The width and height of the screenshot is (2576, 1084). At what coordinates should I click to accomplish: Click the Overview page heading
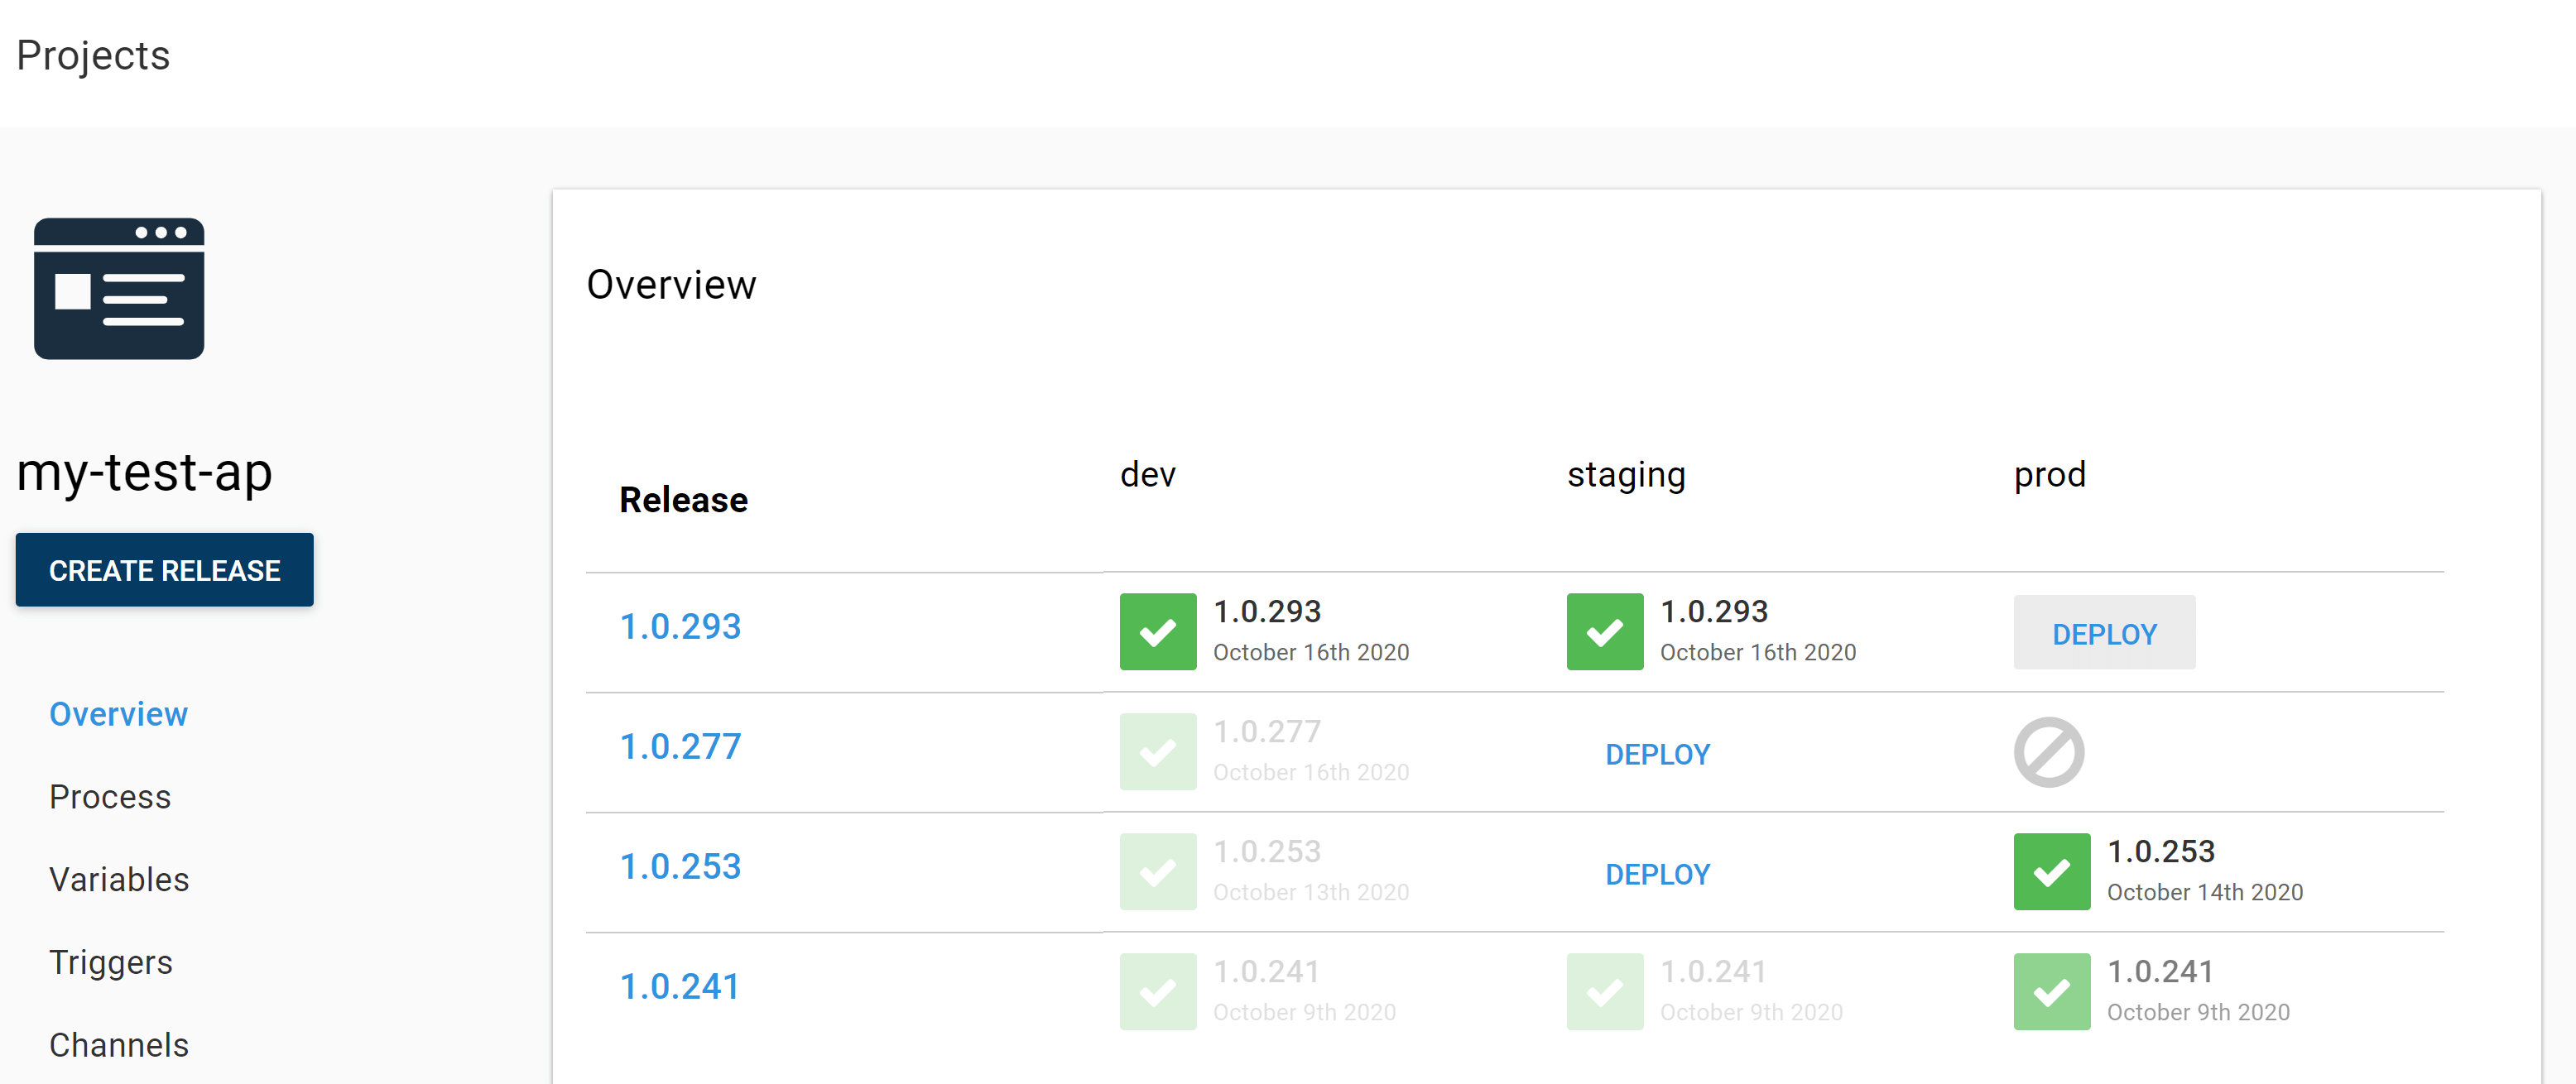tap(671, 285)
